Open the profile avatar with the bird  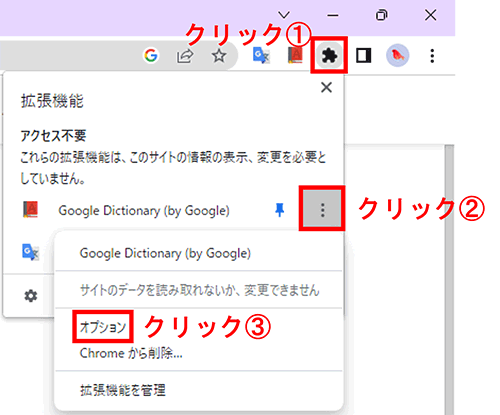(x=398, y=55)
